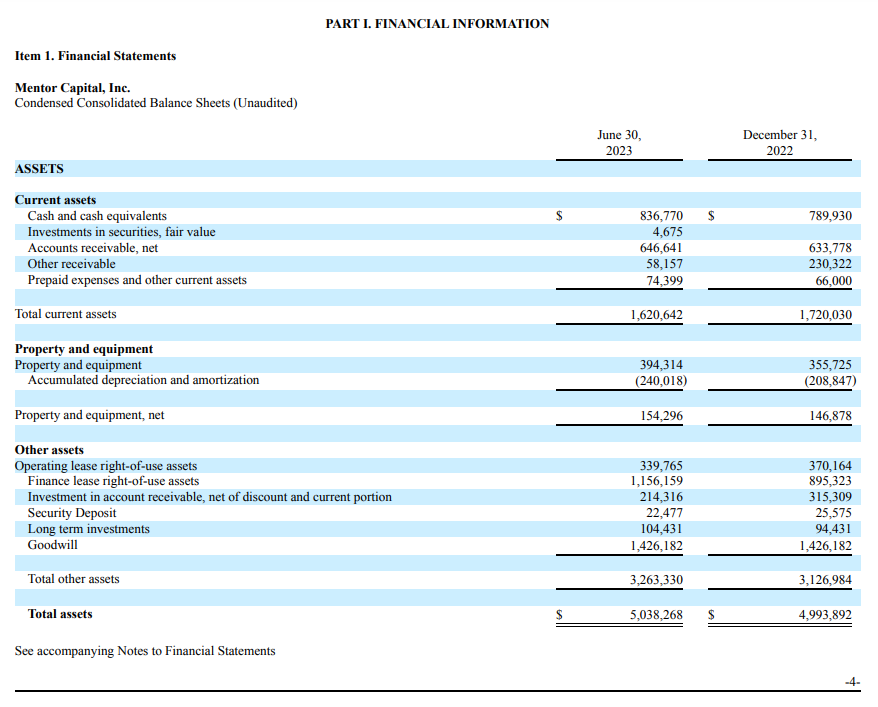This screenshot has height=707, width=878.
Task: Select the 'Total other assets' label
Action: coord(73,579)
